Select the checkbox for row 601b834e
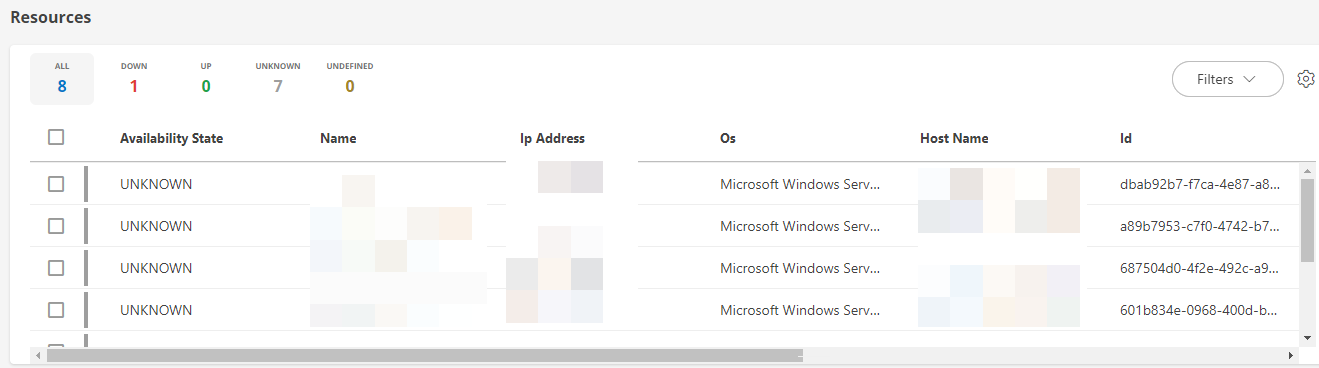The height and width of the screenshot is (368, 1319). (x=56, y=310)
